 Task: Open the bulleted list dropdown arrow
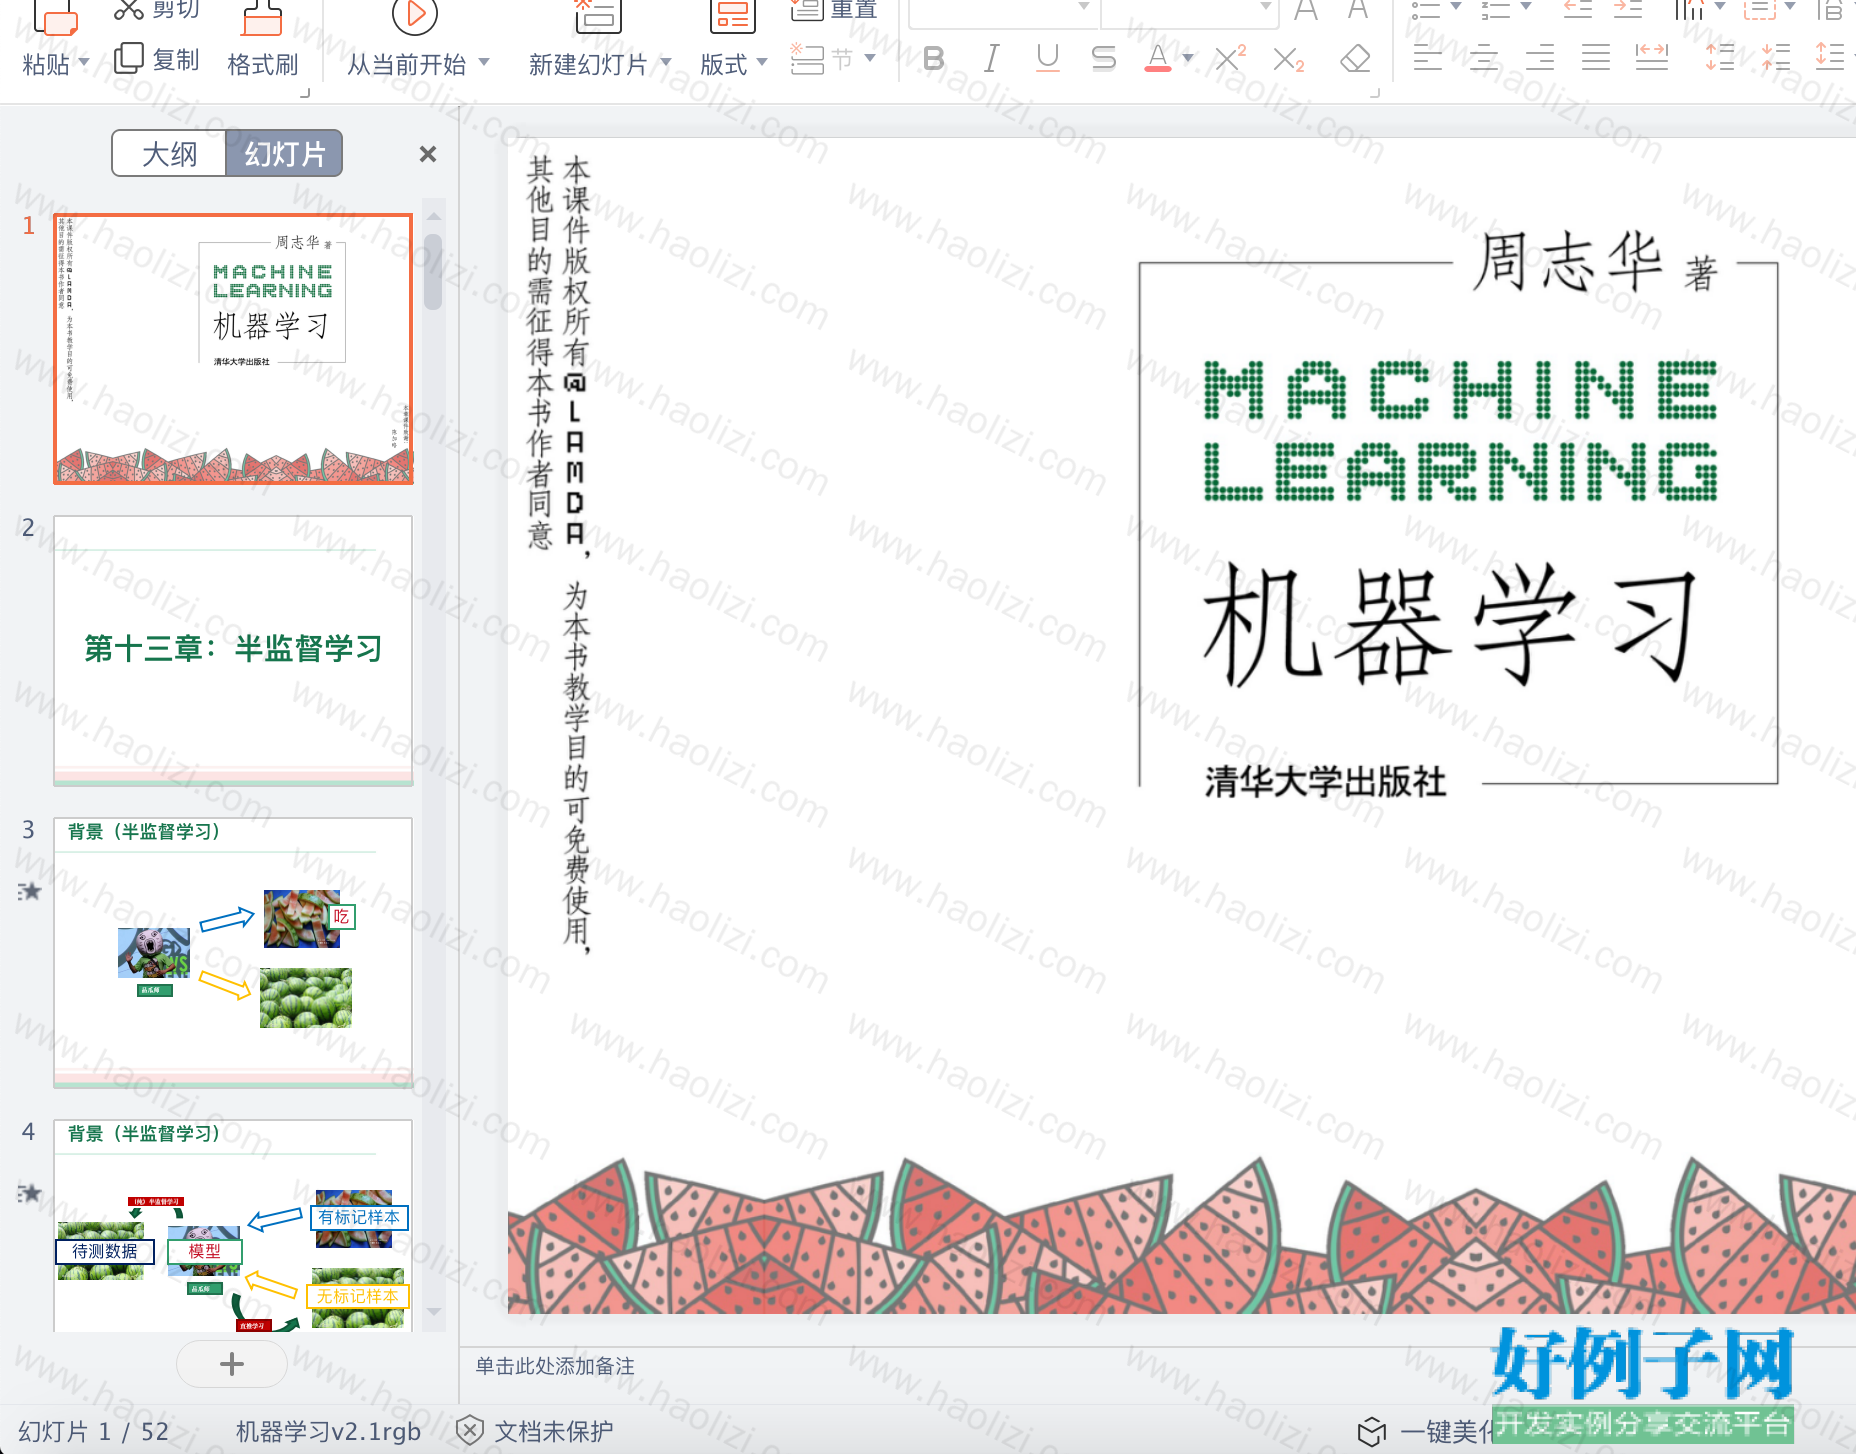[x=1456, y=6]
